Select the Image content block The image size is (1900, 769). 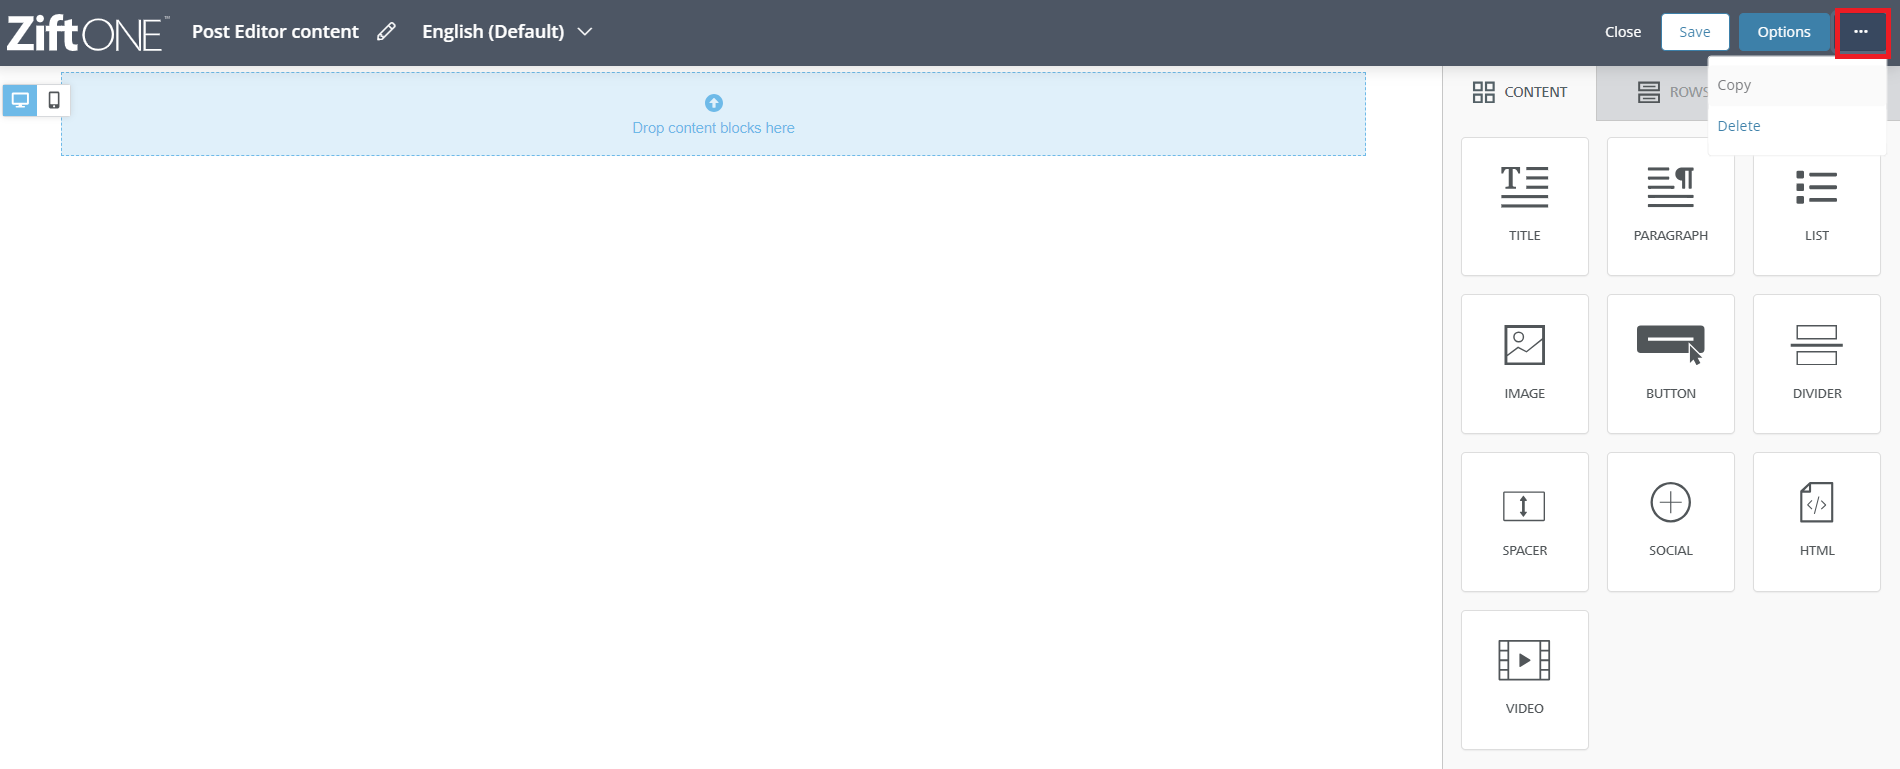coord(1525,364)
